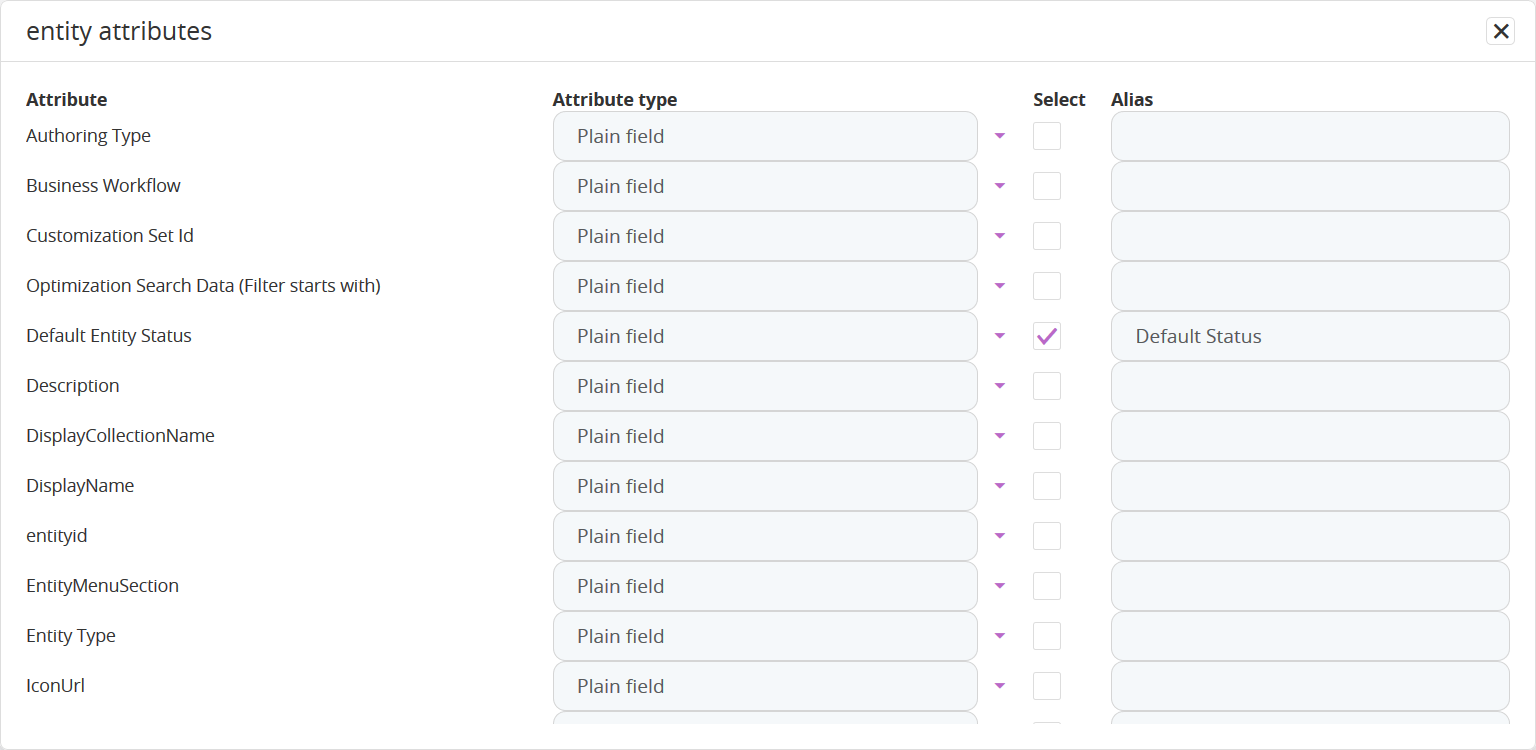Click dropdown arrow in EntityMenuSection row
1536x750 pixels.
(999, 586)
